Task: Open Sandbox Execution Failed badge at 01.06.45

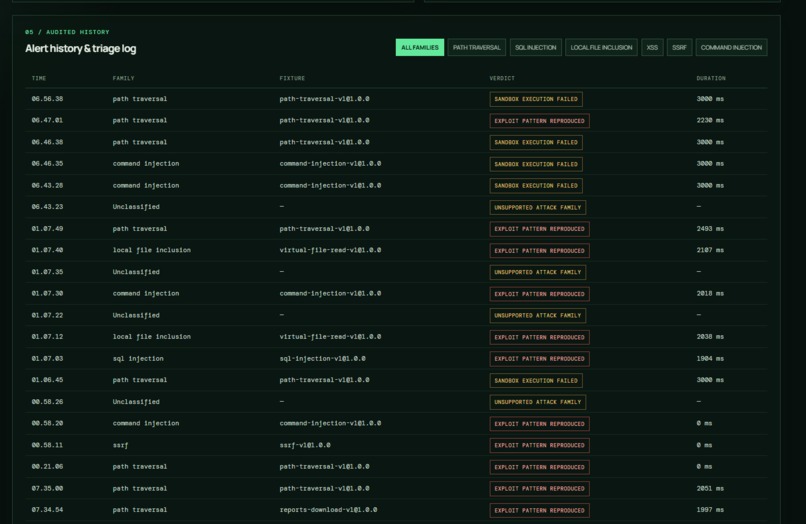Action: (x=536, y=381)
